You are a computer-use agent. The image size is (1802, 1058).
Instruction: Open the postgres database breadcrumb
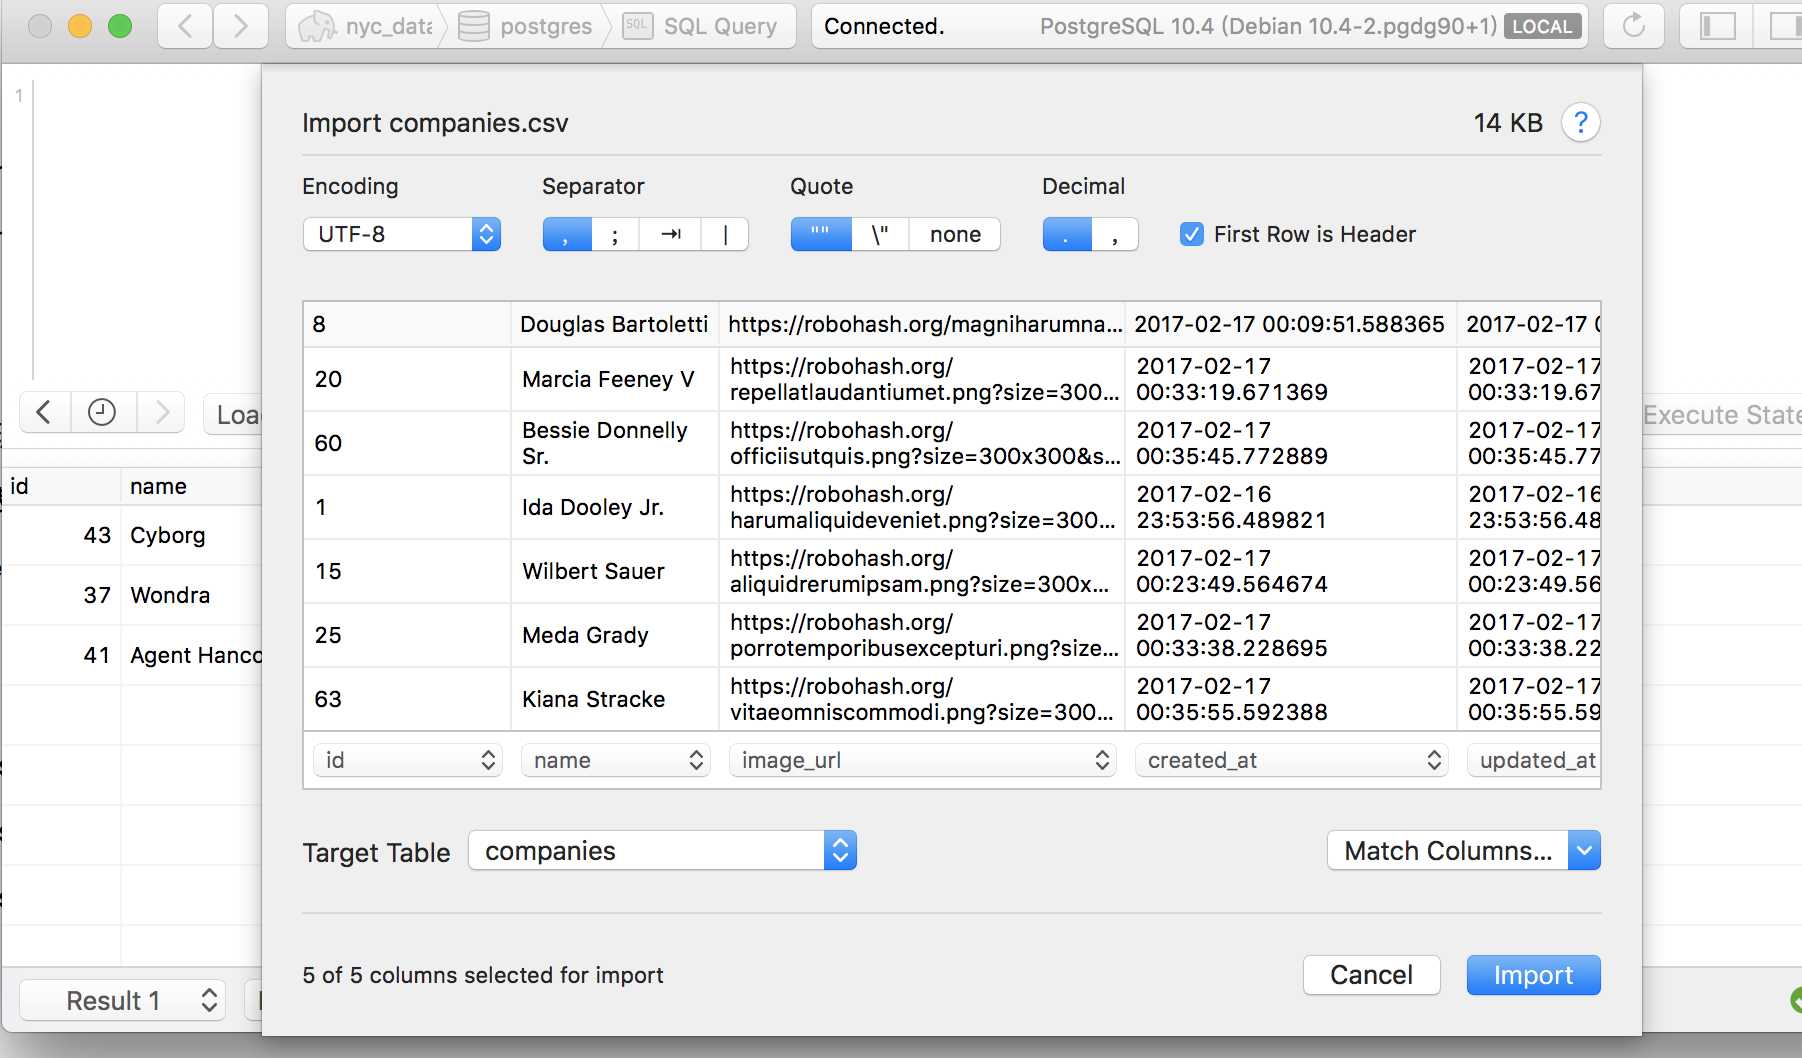point(526,26)
